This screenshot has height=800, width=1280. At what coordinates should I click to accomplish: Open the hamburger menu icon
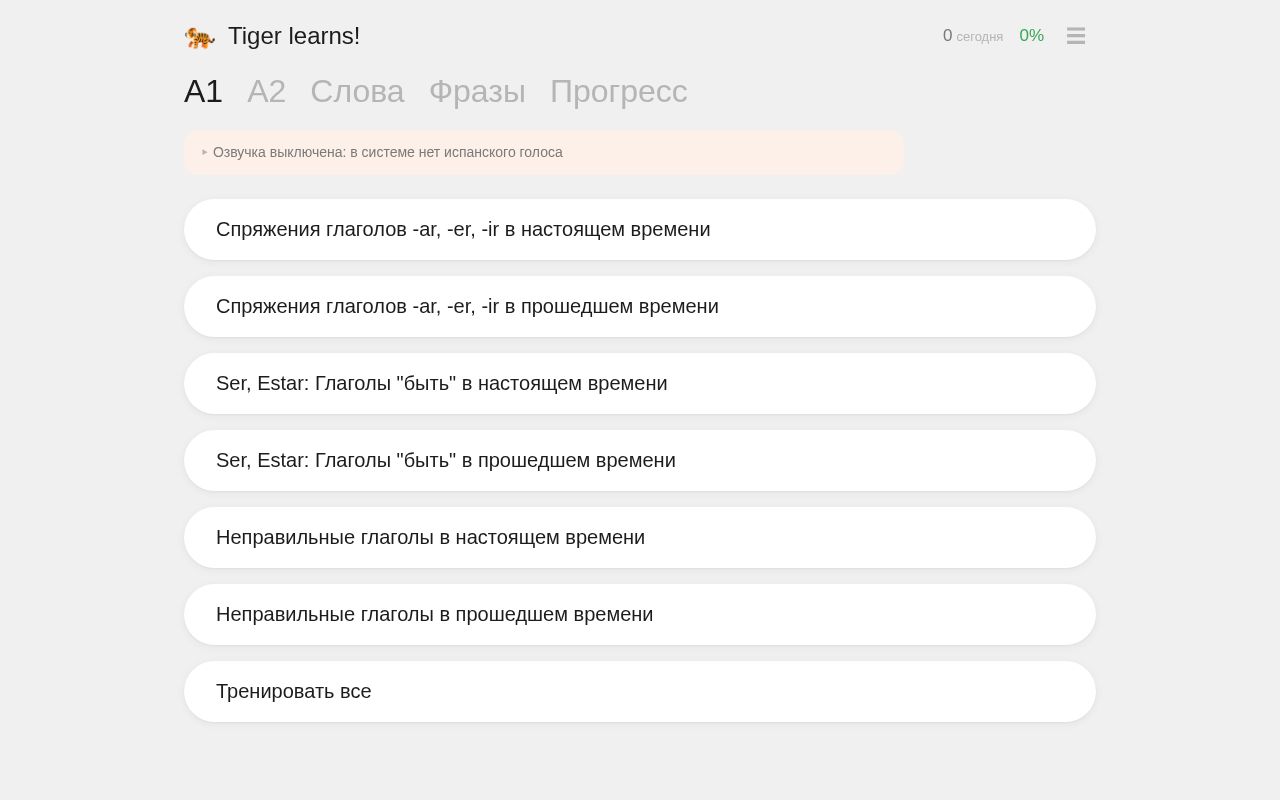1076,36
